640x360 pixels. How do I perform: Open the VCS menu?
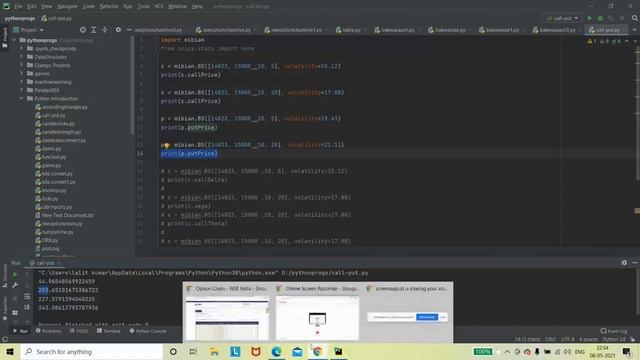159,6
